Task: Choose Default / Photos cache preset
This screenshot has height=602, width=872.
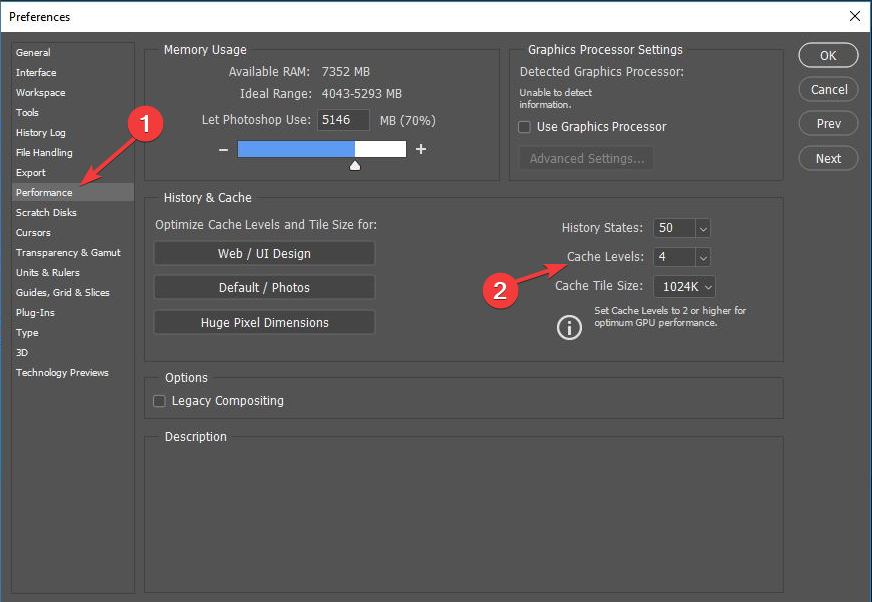Action: tap(264, 288)
